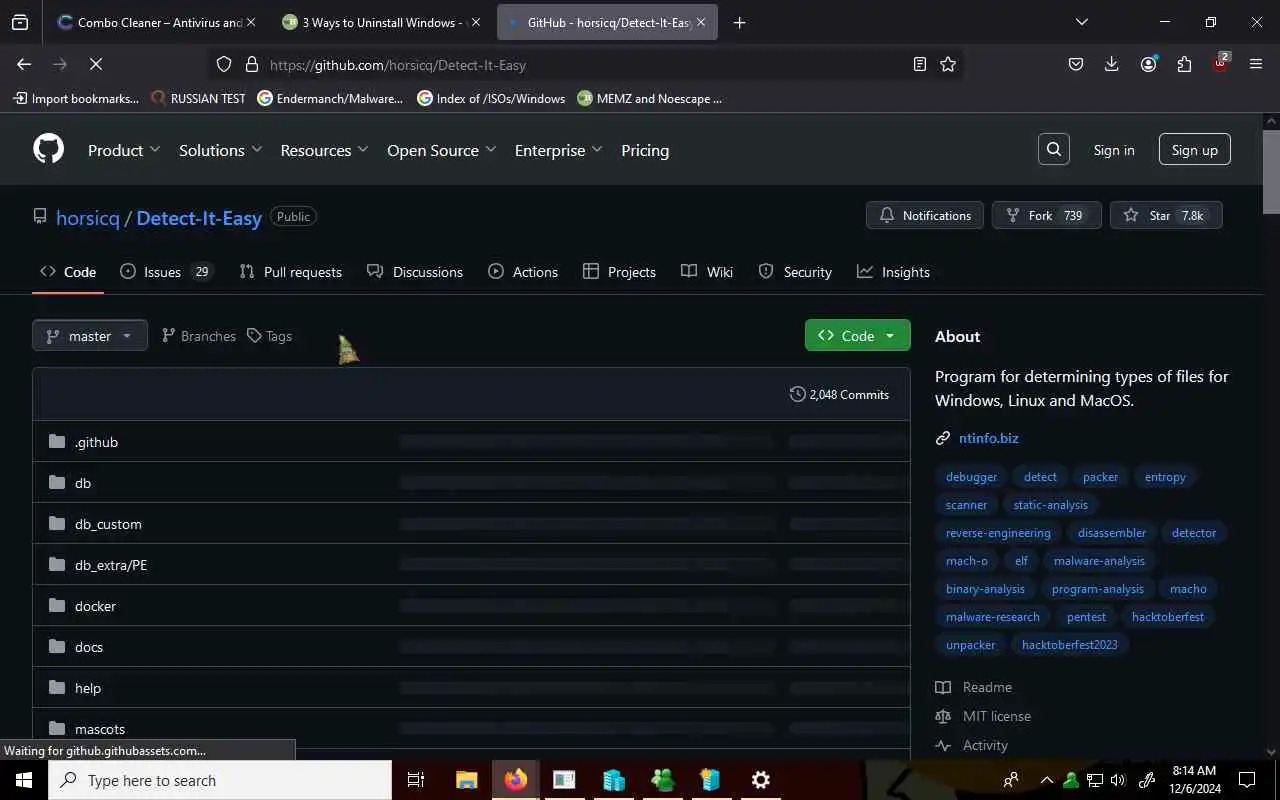Screen dimensions: 1280x800
Task: Open the mascots folder
Action: [100, 729]
